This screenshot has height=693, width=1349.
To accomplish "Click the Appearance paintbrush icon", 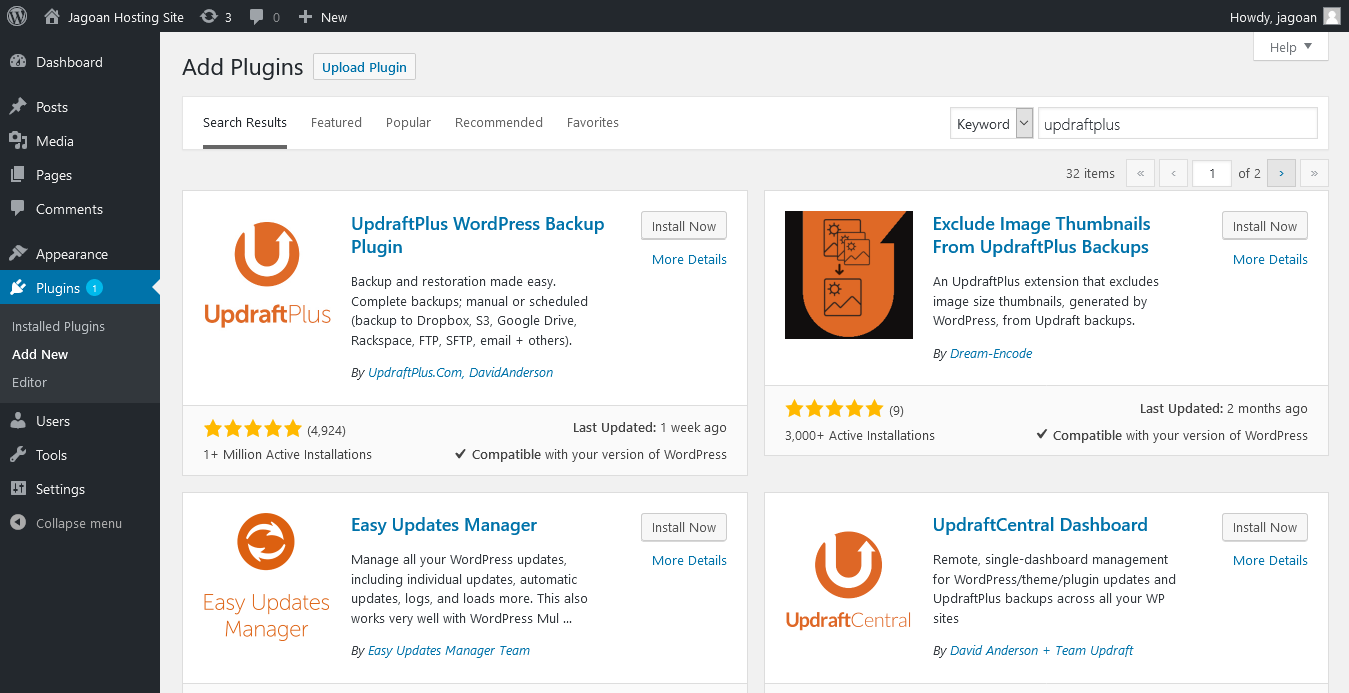I will (18, 254).
